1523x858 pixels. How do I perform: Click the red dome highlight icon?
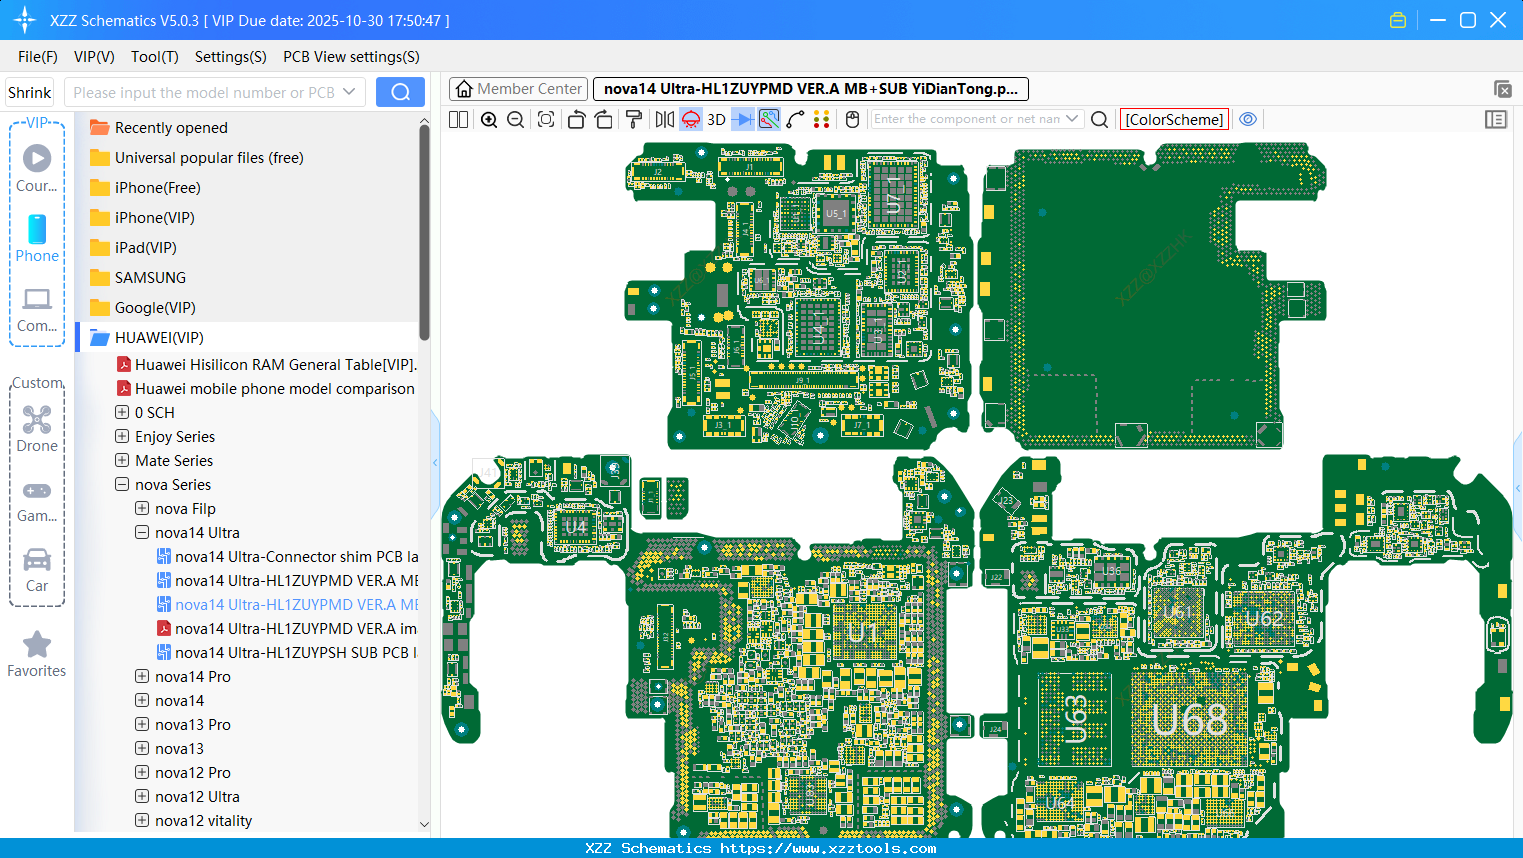(x=691, y=119)
